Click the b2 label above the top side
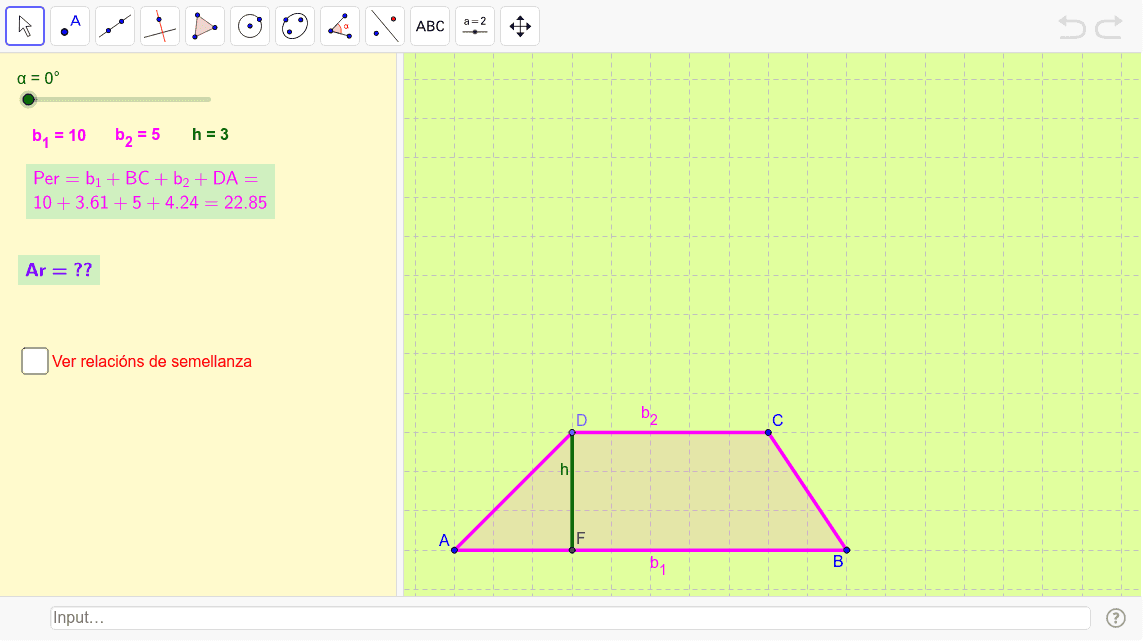Image resolution: width=1143 pixels, height=641 pixels. [649, 415]
